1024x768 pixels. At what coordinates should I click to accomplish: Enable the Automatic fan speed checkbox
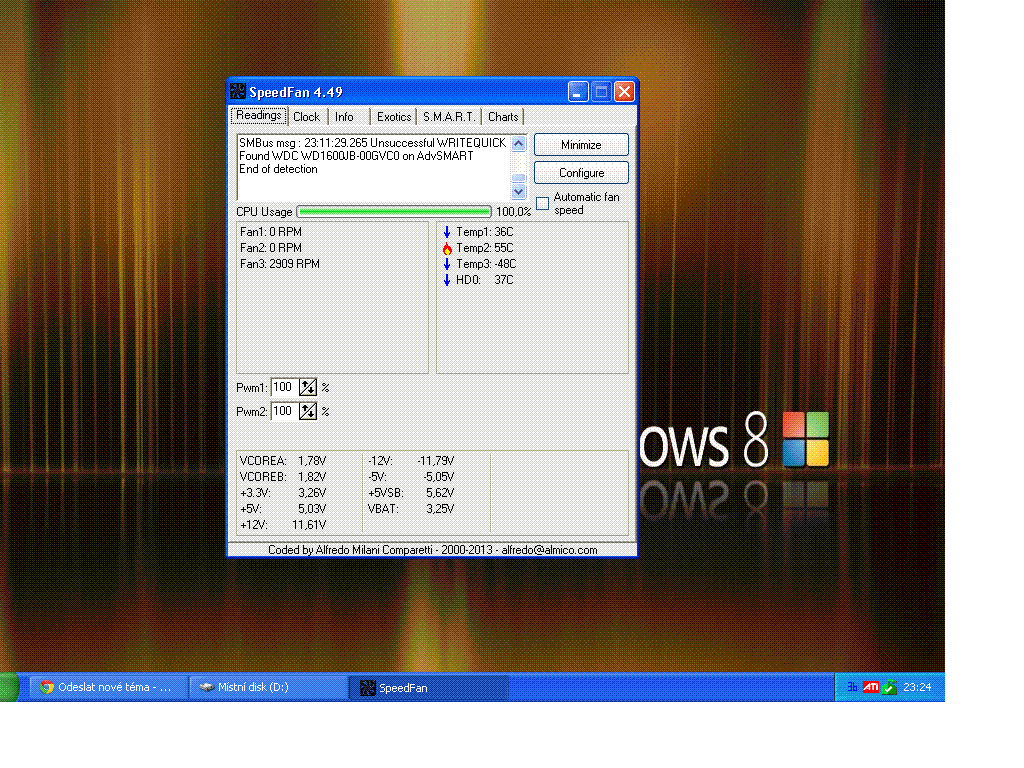(x=543, y=204)
